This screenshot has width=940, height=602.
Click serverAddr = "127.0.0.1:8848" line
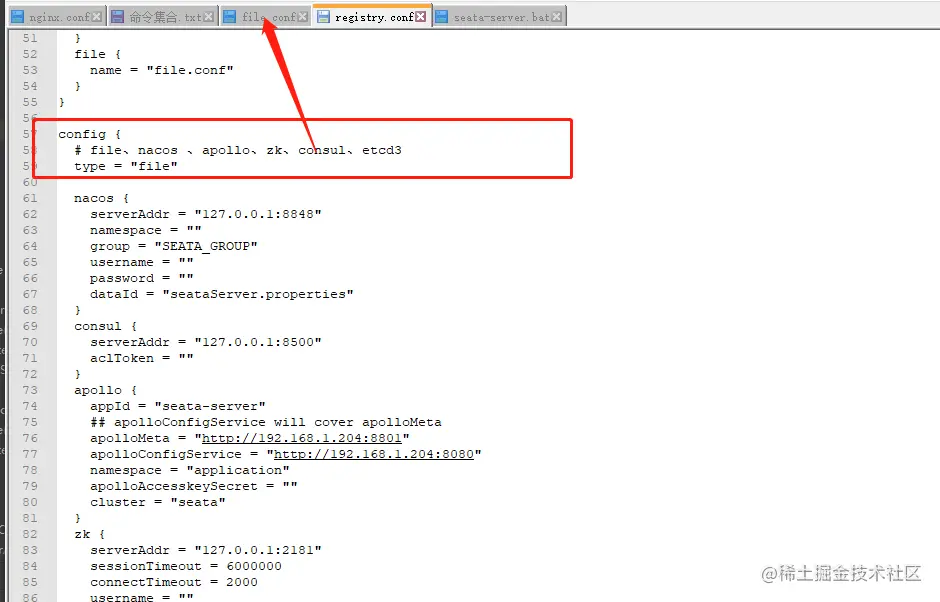tap(206, 214)
